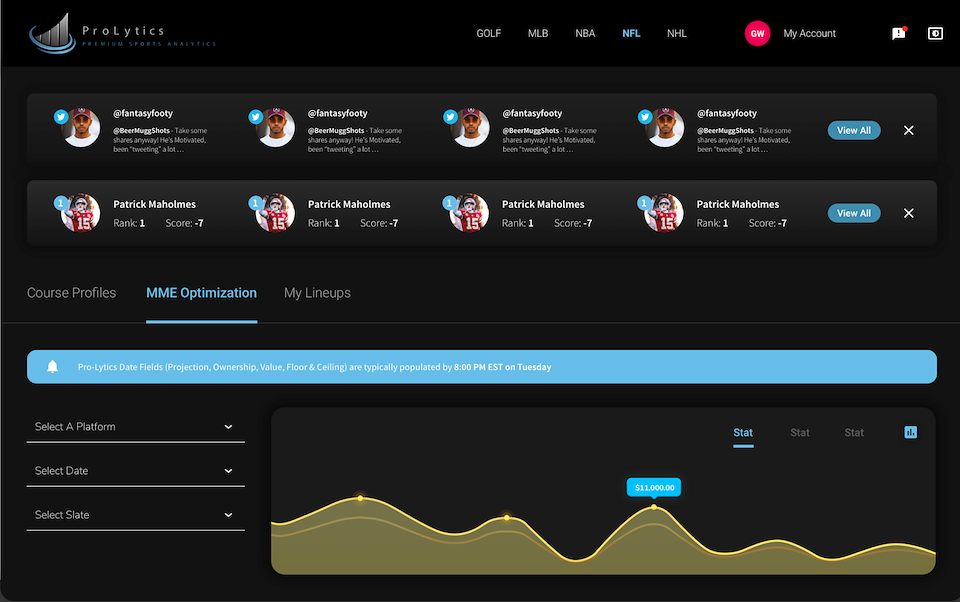960x602 pixels.
Task: Click the rightmost tweet's Twitter bird badge
Action: (645, 116)
